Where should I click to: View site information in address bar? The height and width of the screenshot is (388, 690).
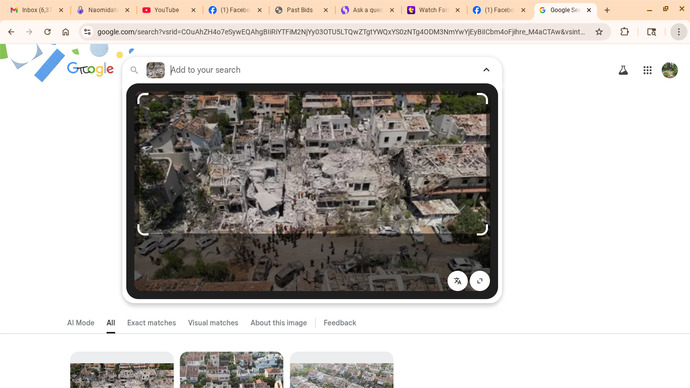(x=87, y=32)
